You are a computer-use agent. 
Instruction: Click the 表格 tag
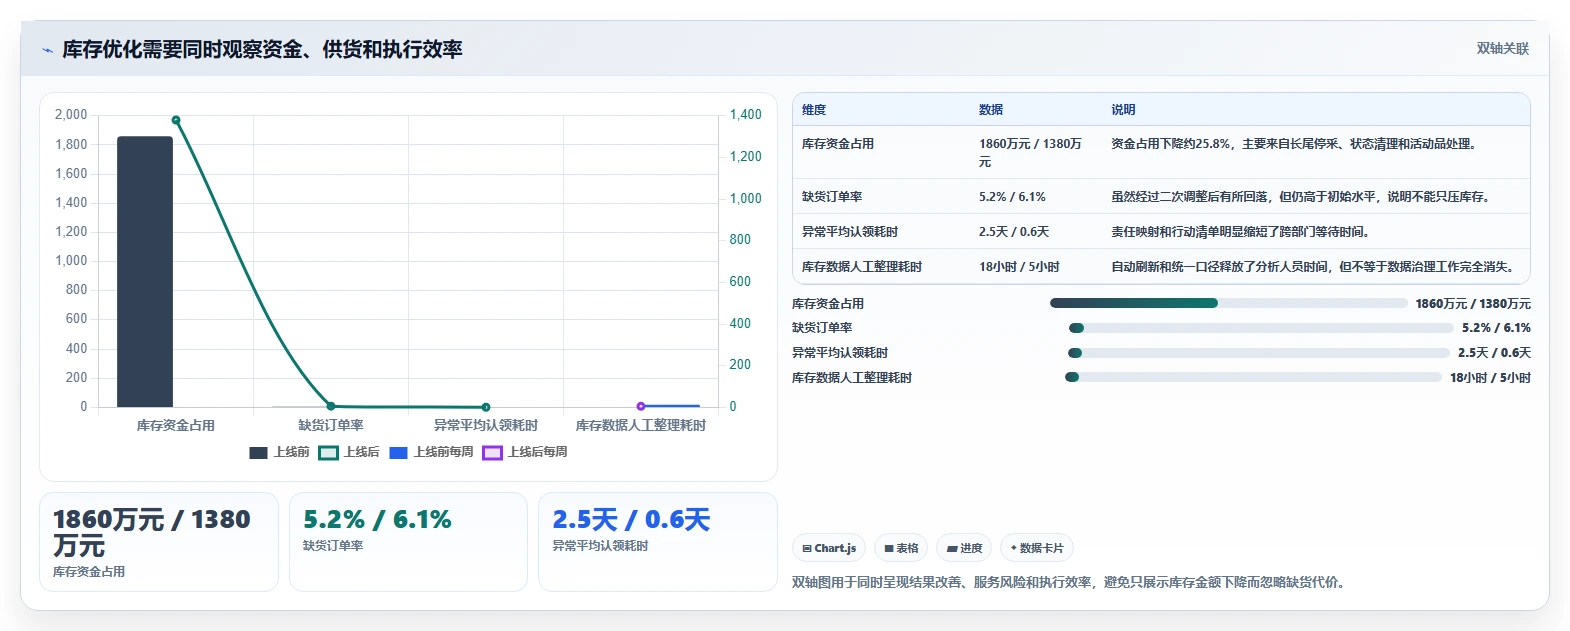(901, 548)
